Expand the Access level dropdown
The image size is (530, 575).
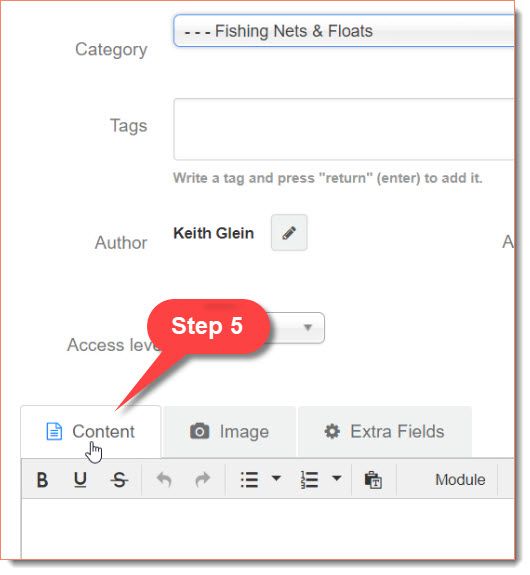308,327
